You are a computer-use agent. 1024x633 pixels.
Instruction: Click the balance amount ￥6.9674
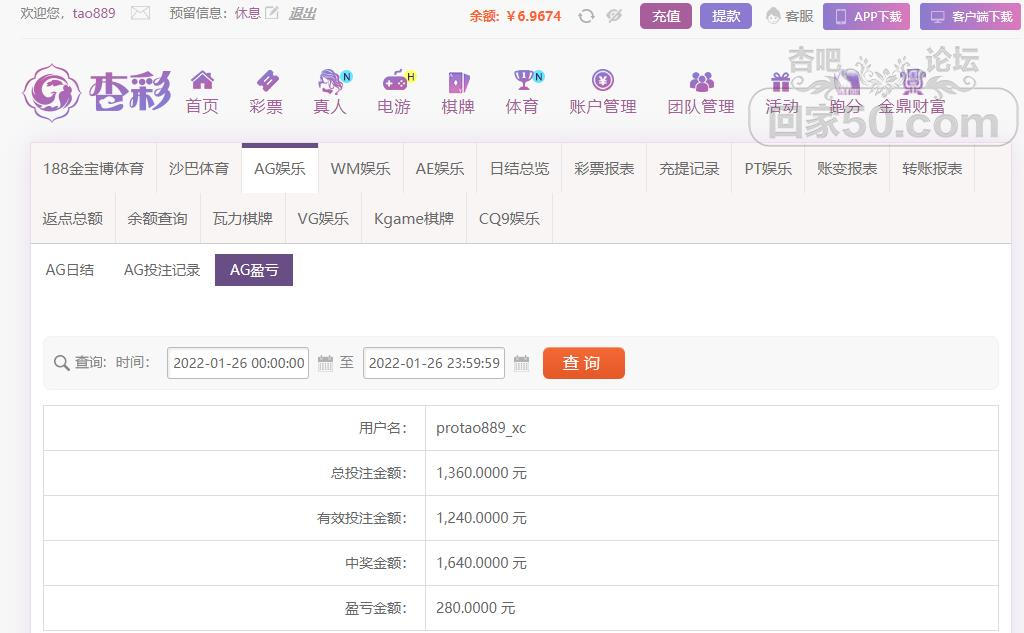[534, 16]
